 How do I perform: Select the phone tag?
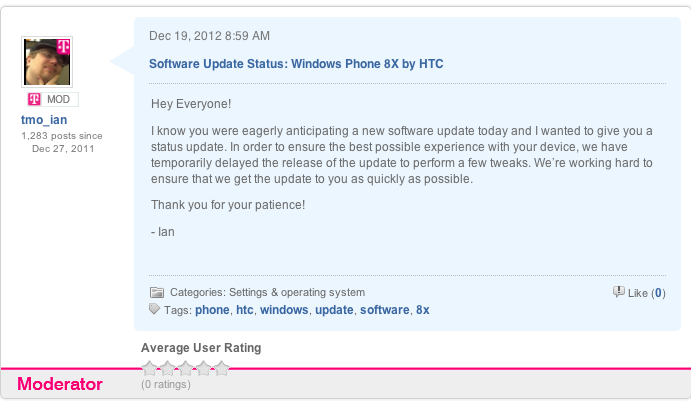point(212,310)
